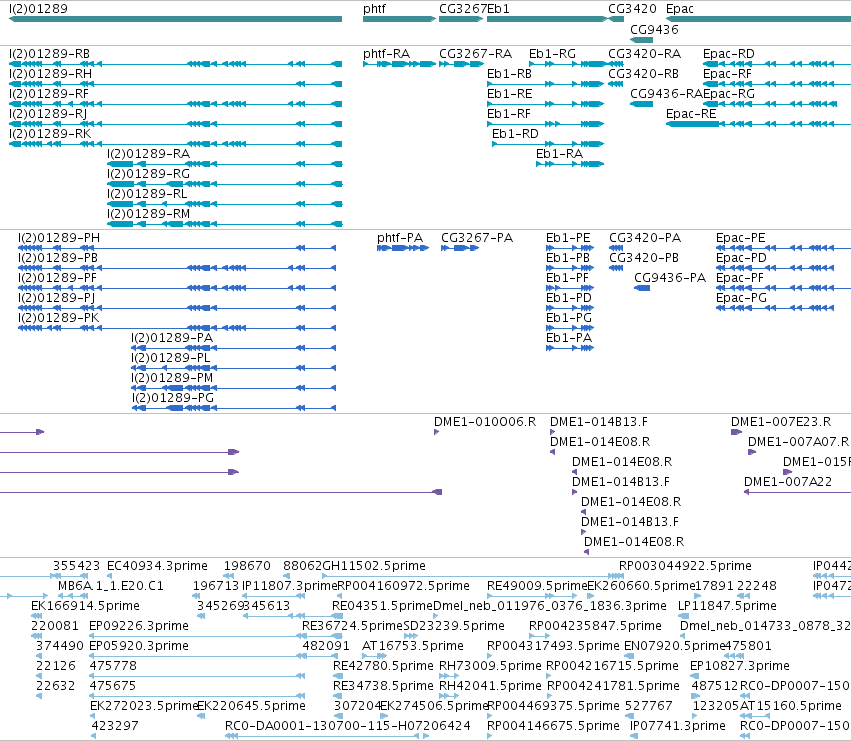
Task: Click the l(2)01289-RK transcript label
Action: (x=50, y=134)
